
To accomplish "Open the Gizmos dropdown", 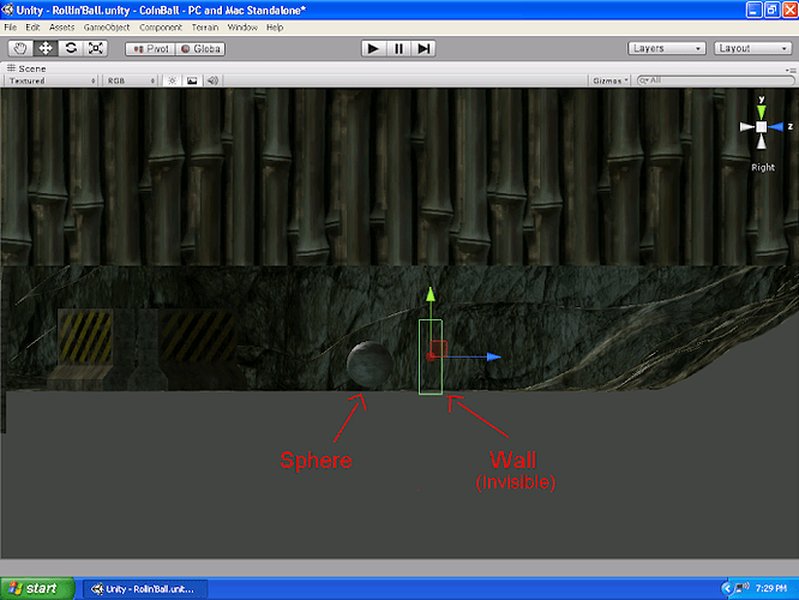I will coord(610,81).
